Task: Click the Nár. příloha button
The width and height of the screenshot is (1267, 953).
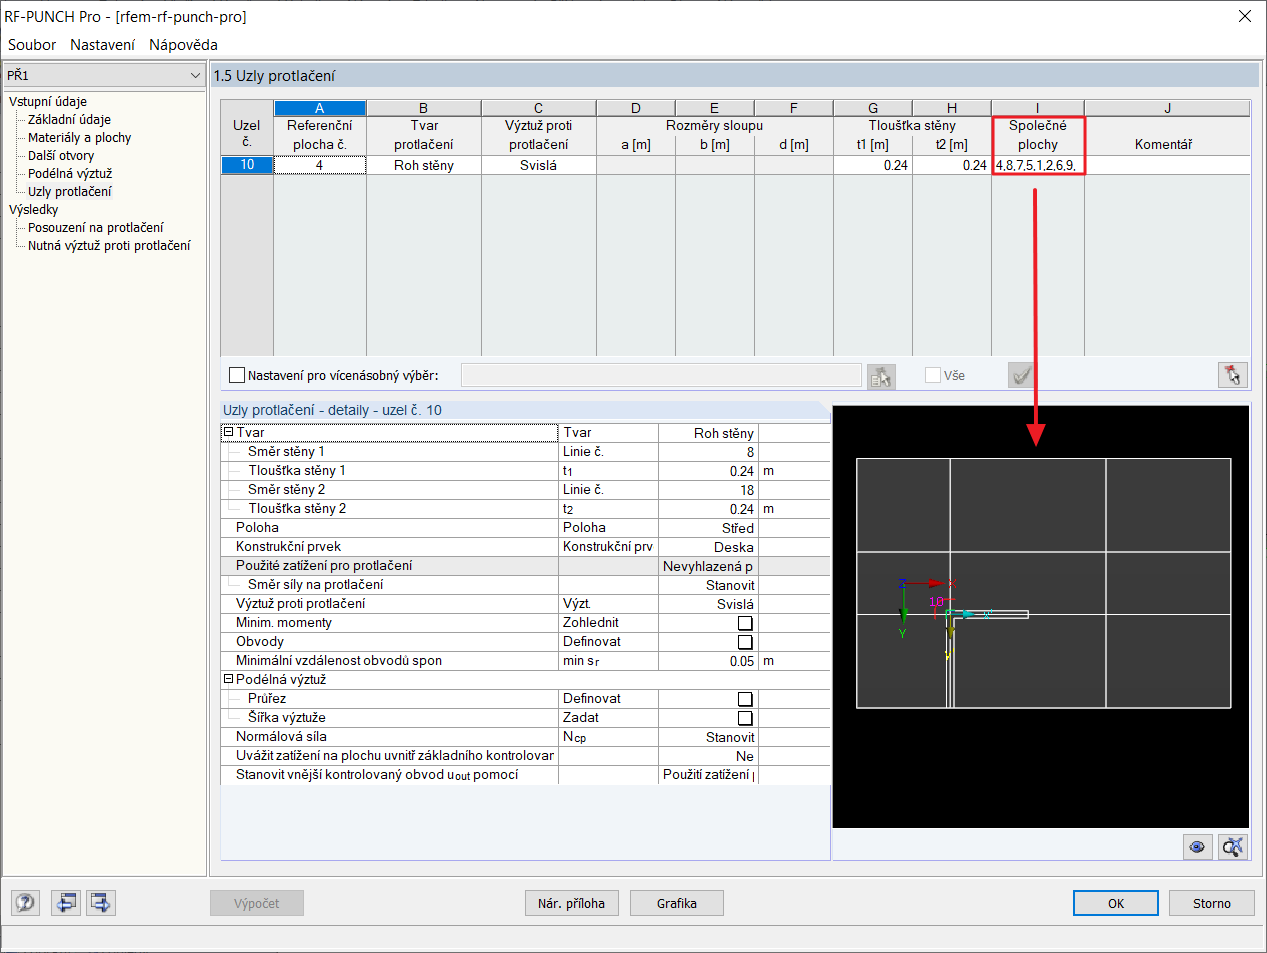Action: [572, 903]
